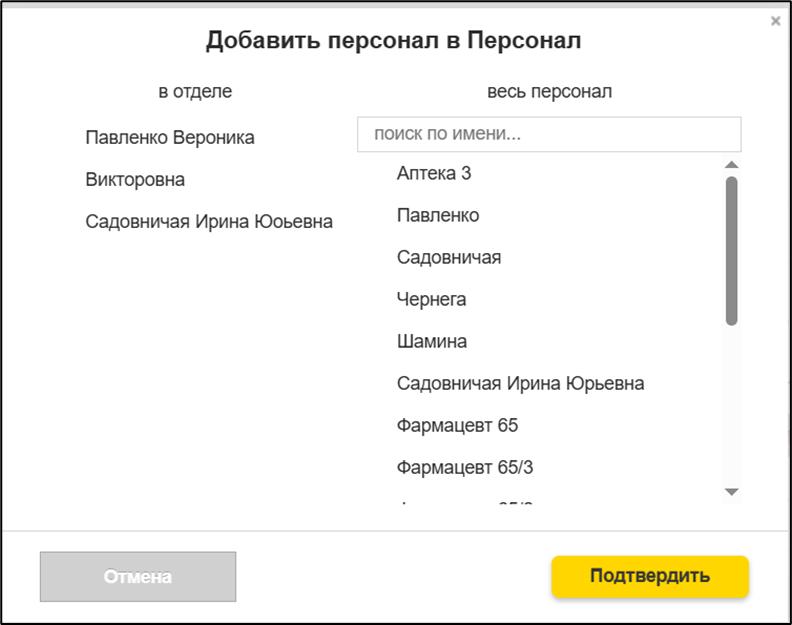Confirm with the yellow 'Подтвердить' button
Image resolution: width=792 pixels, height=625 pixels.
[x=649, y=576]
